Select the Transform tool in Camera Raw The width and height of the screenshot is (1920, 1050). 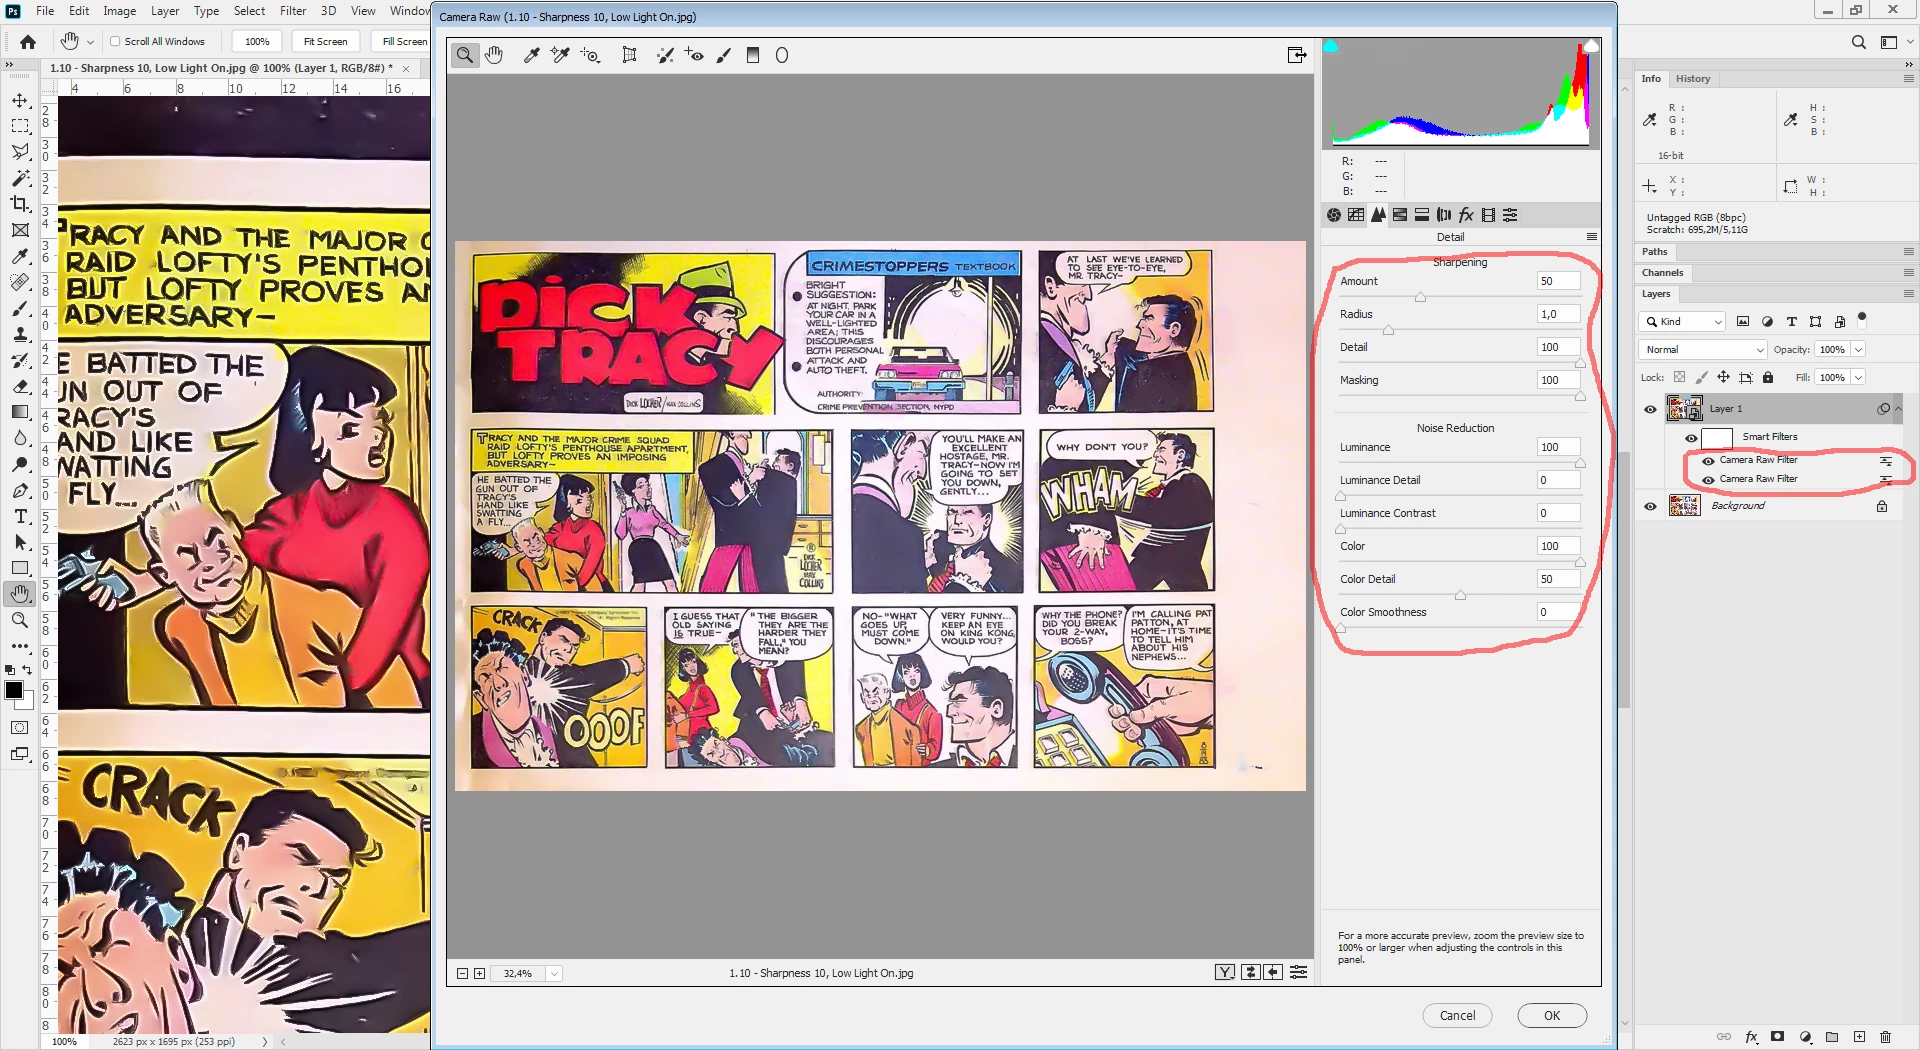629,56
